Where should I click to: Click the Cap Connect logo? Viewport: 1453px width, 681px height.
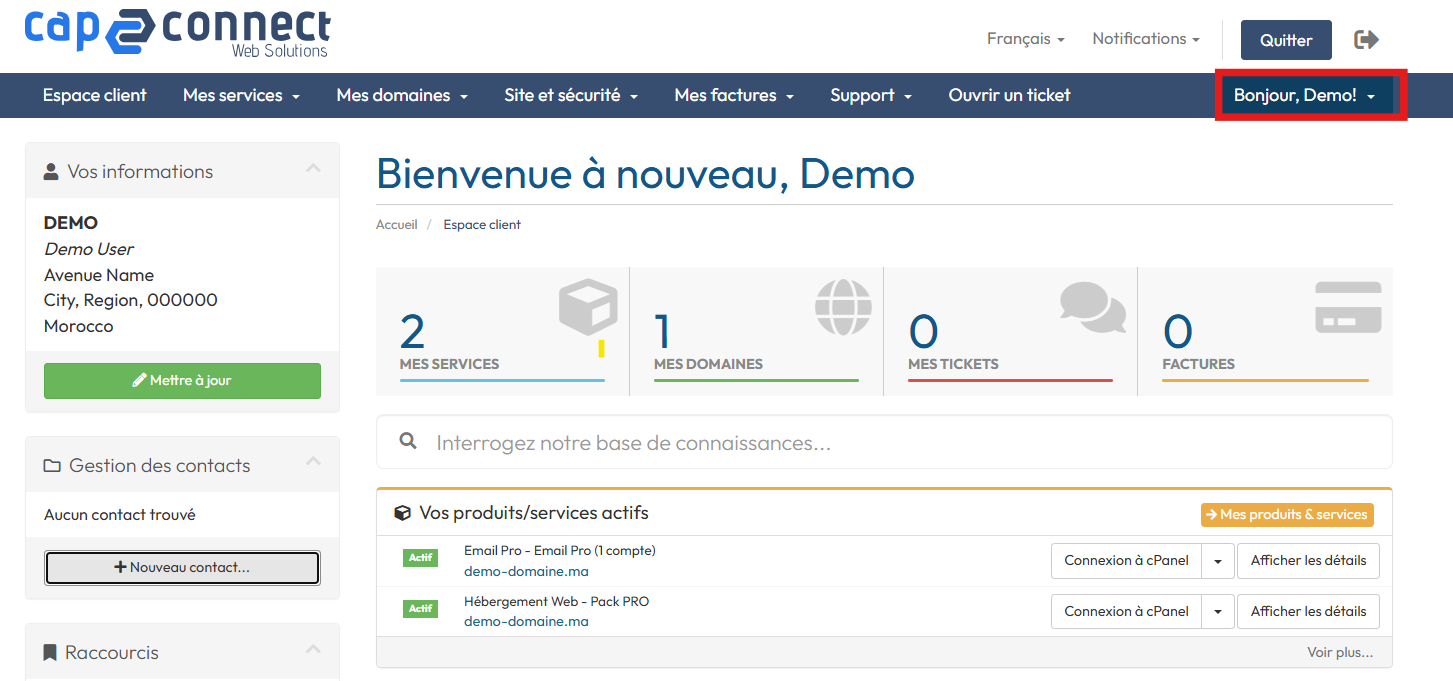176,33
